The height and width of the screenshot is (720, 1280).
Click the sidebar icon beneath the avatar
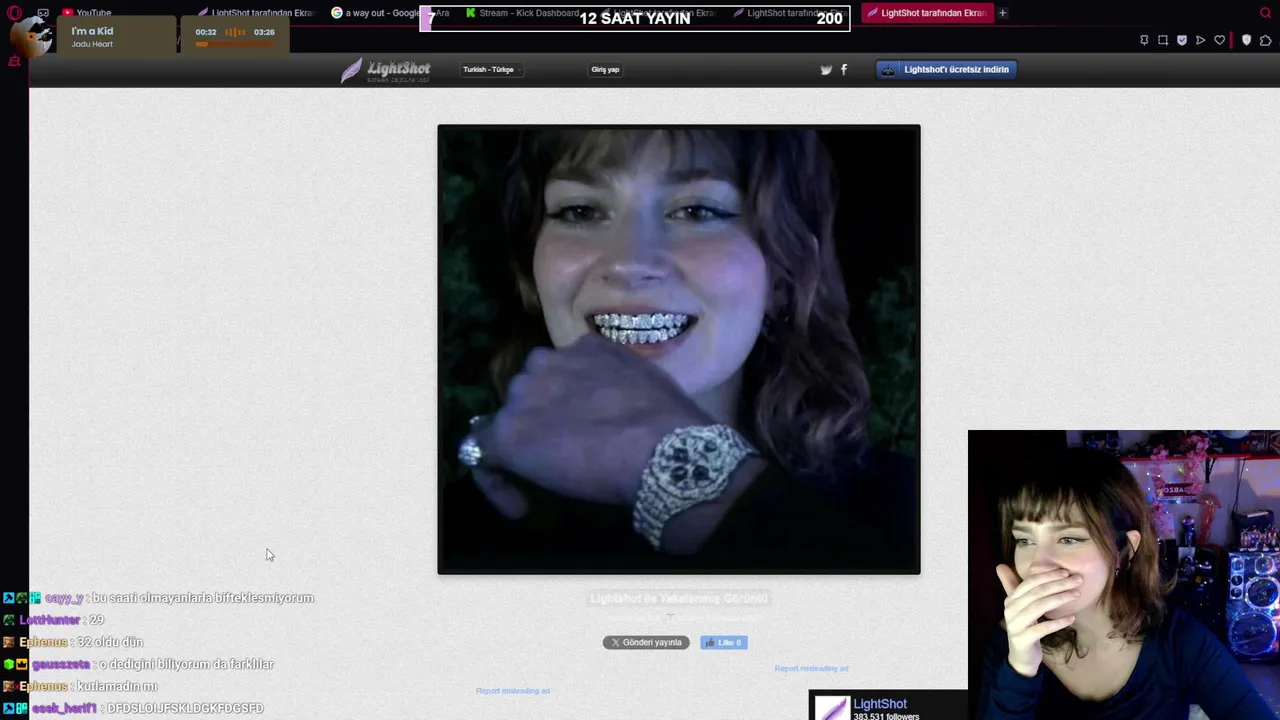click(x=14, y=61)
